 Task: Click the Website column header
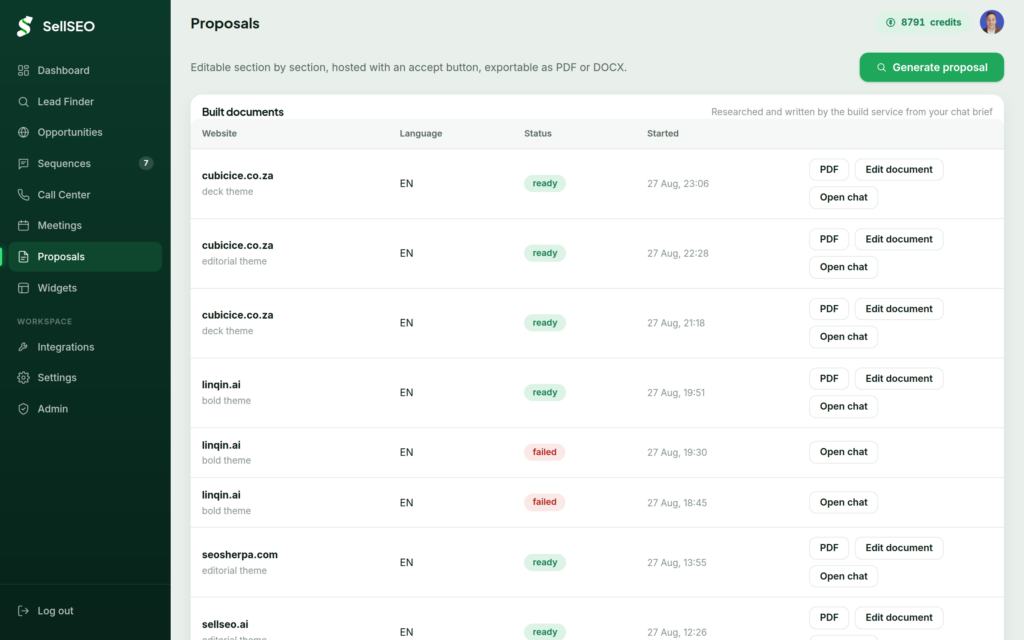click(x=219, y=133)
